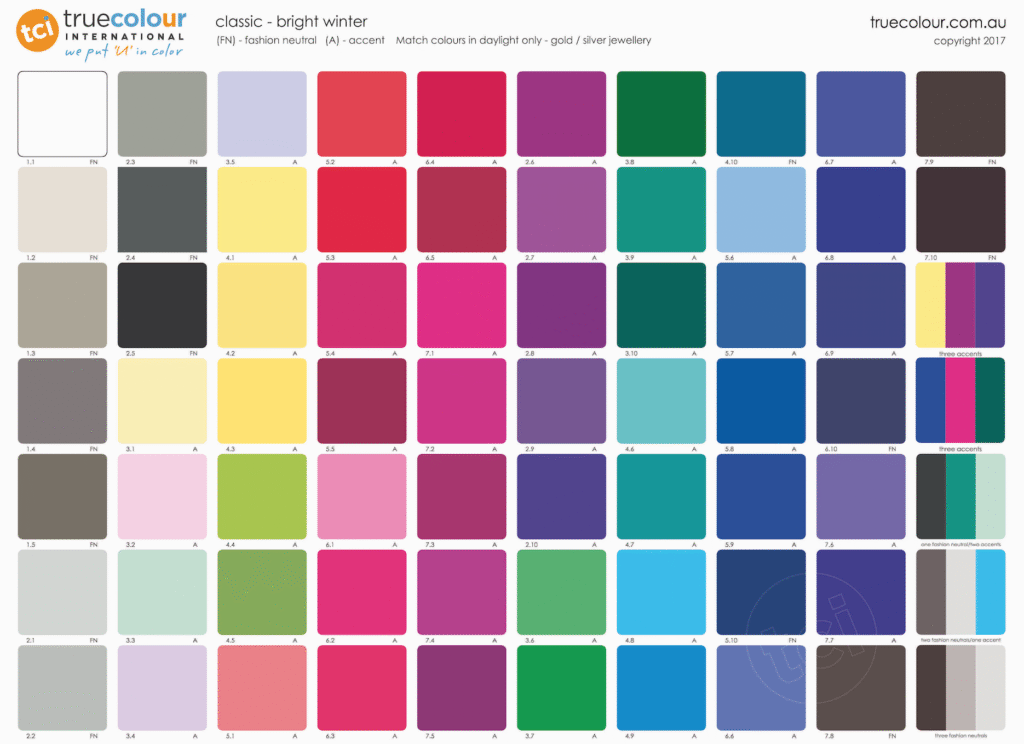Select the two fashion neutrals/one accent combo
The image size is (1024, 744).
[x=961, y=592]
